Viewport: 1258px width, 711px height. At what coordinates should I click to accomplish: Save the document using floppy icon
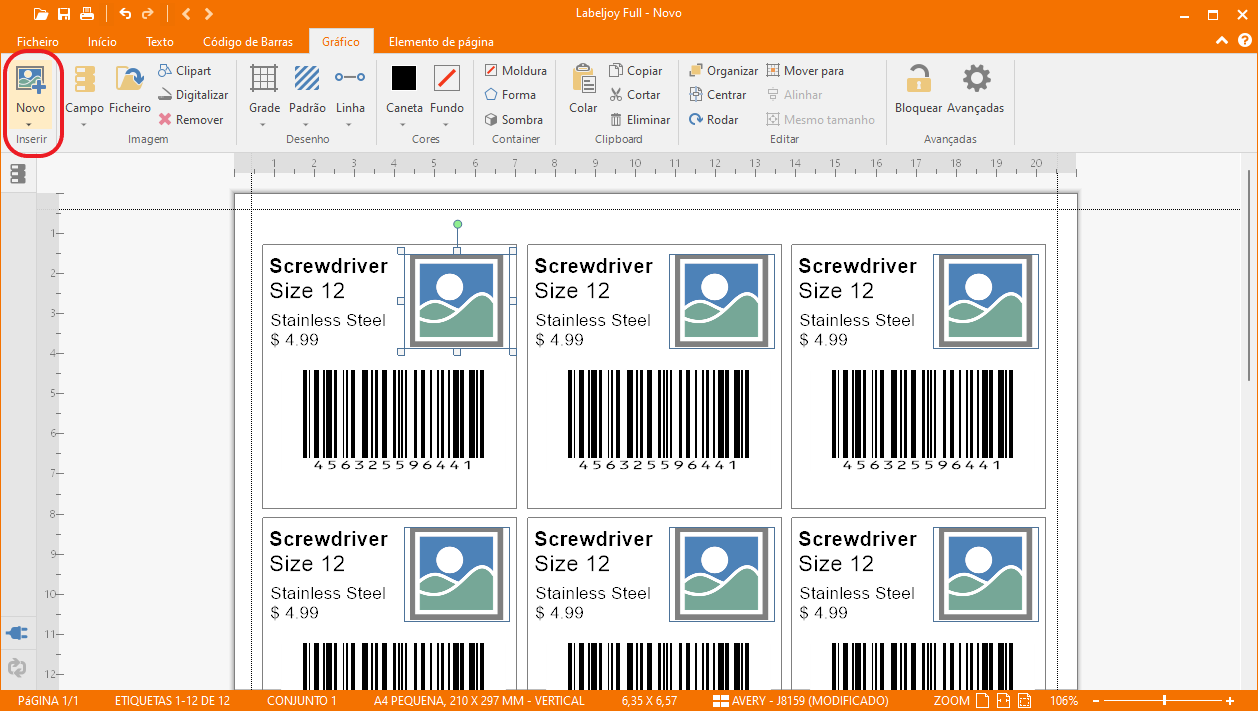click(x=64, y=14)
